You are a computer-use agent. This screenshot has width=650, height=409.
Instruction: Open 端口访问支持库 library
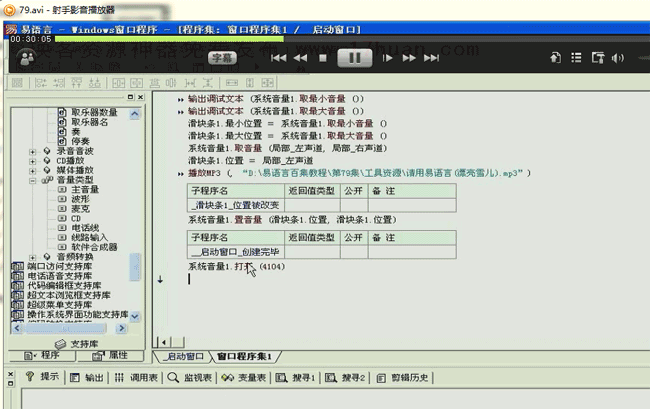(x=60, y=266)
